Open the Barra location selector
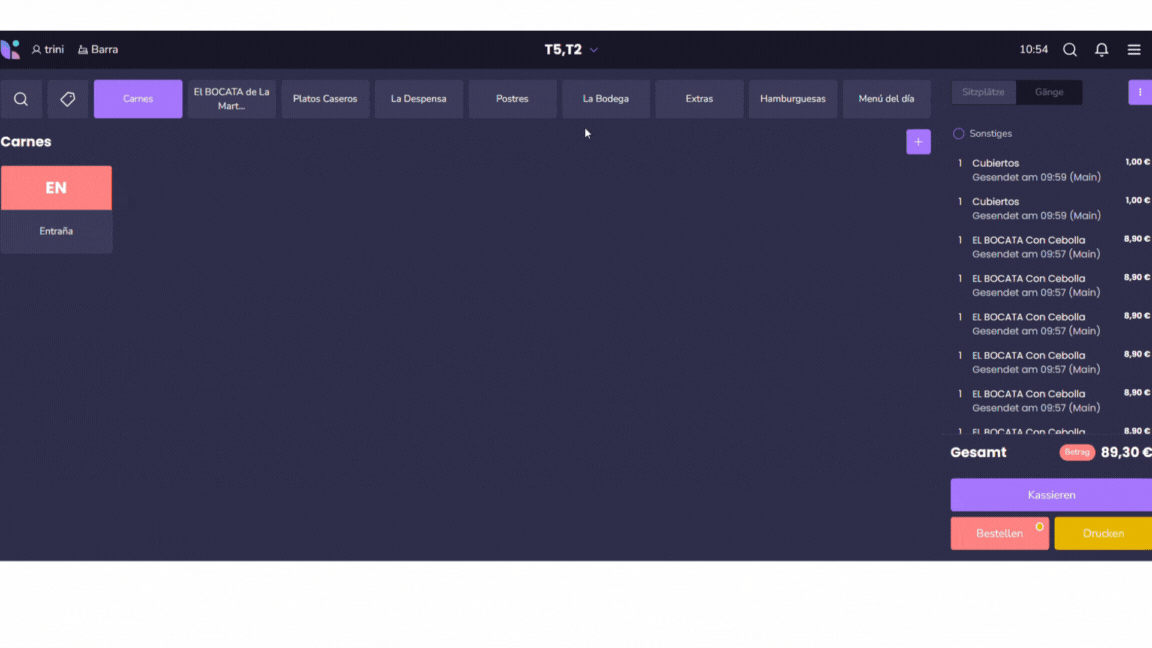1152x648 pixels. (x=98, y=50)
